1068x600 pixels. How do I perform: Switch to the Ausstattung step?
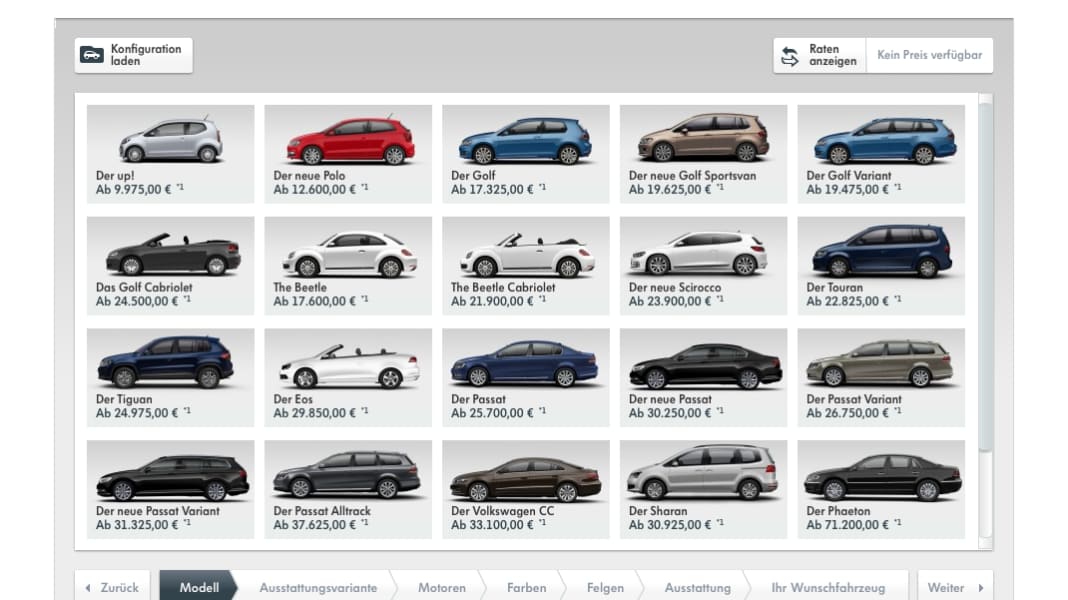click(697, 587)
